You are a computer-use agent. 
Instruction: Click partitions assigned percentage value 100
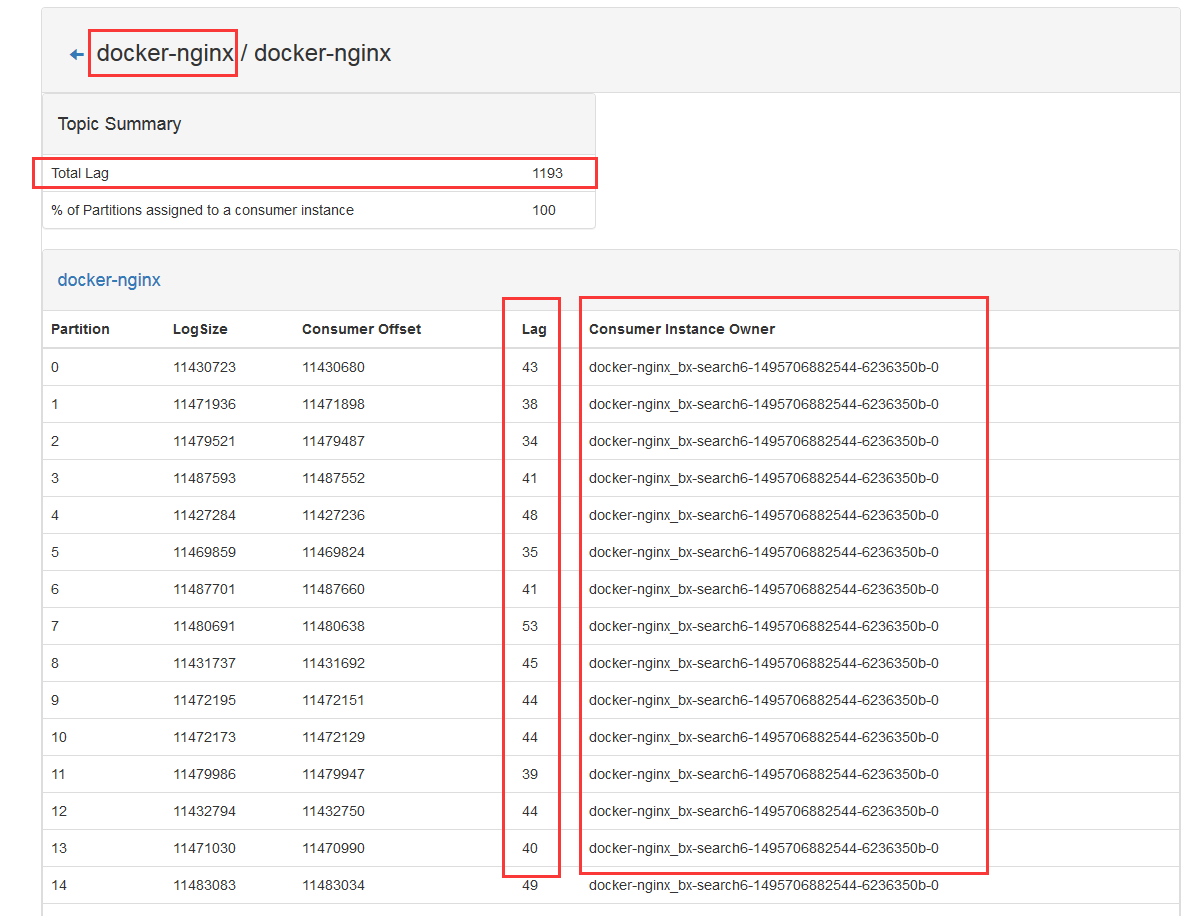543,210
